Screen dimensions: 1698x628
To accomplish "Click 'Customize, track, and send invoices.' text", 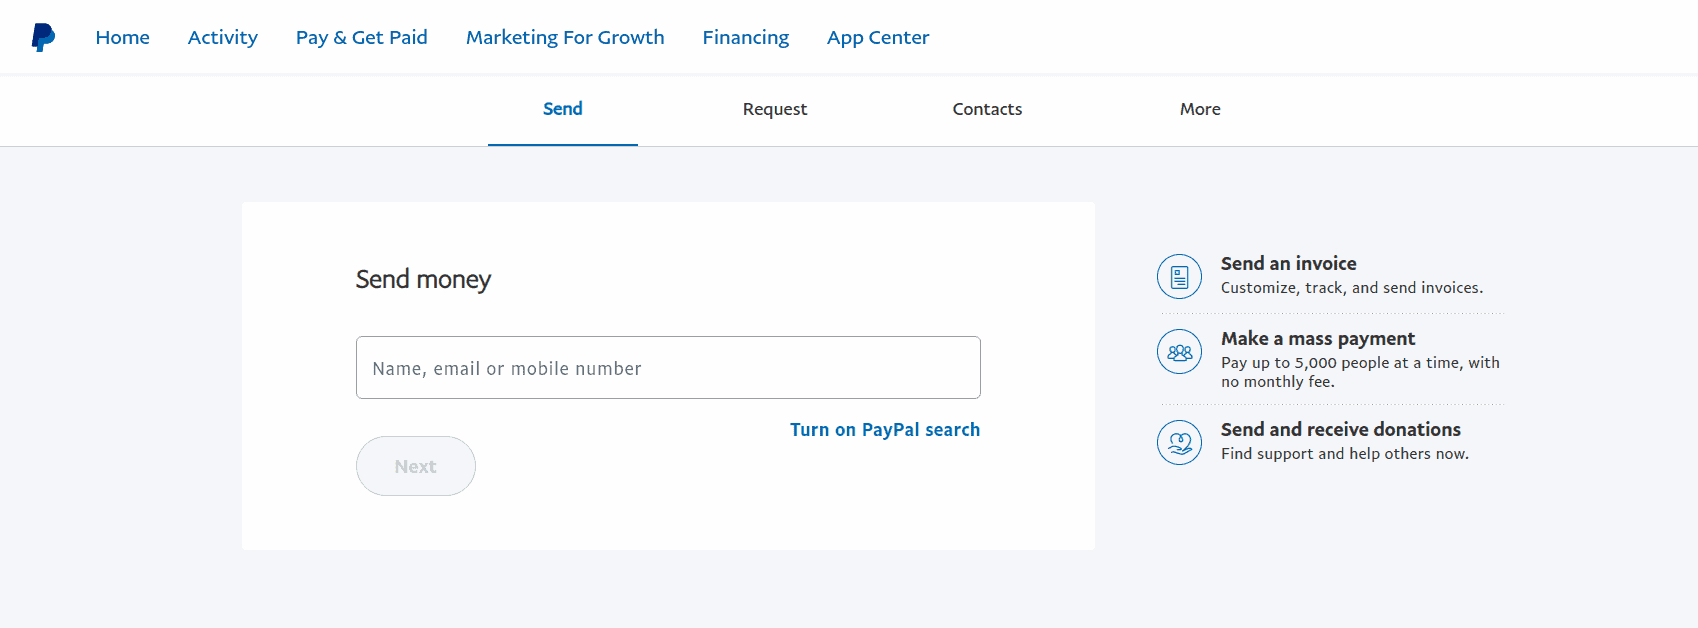I will point(1352,288).
